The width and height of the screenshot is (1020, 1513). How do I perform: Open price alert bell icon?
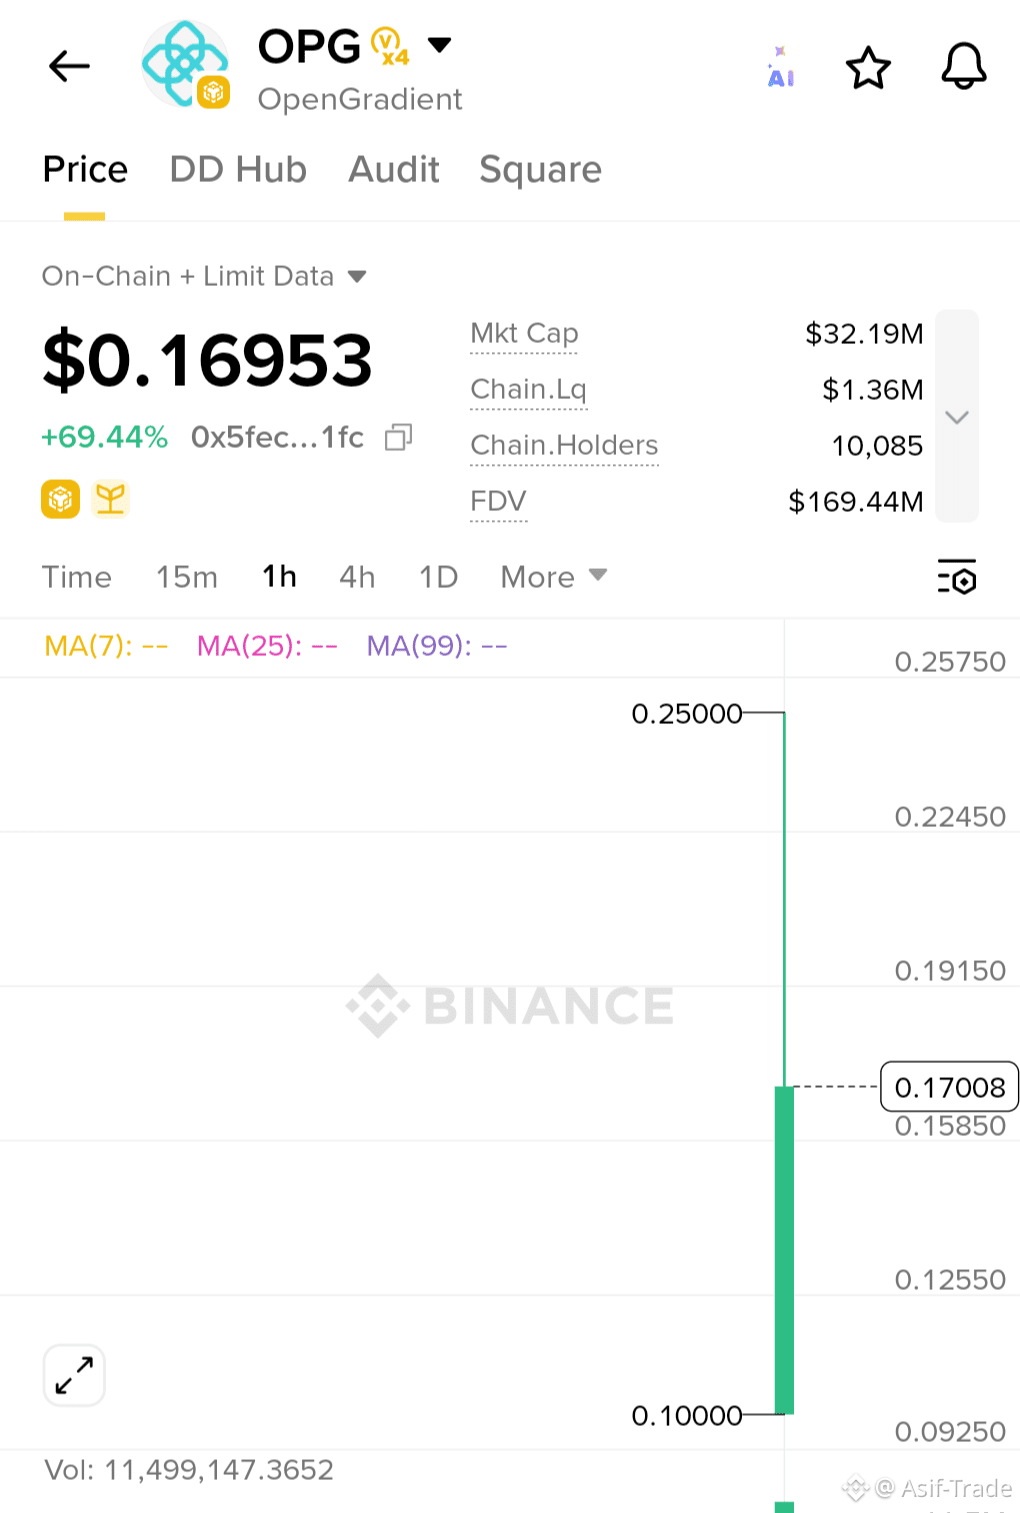[x=964, y=67]
